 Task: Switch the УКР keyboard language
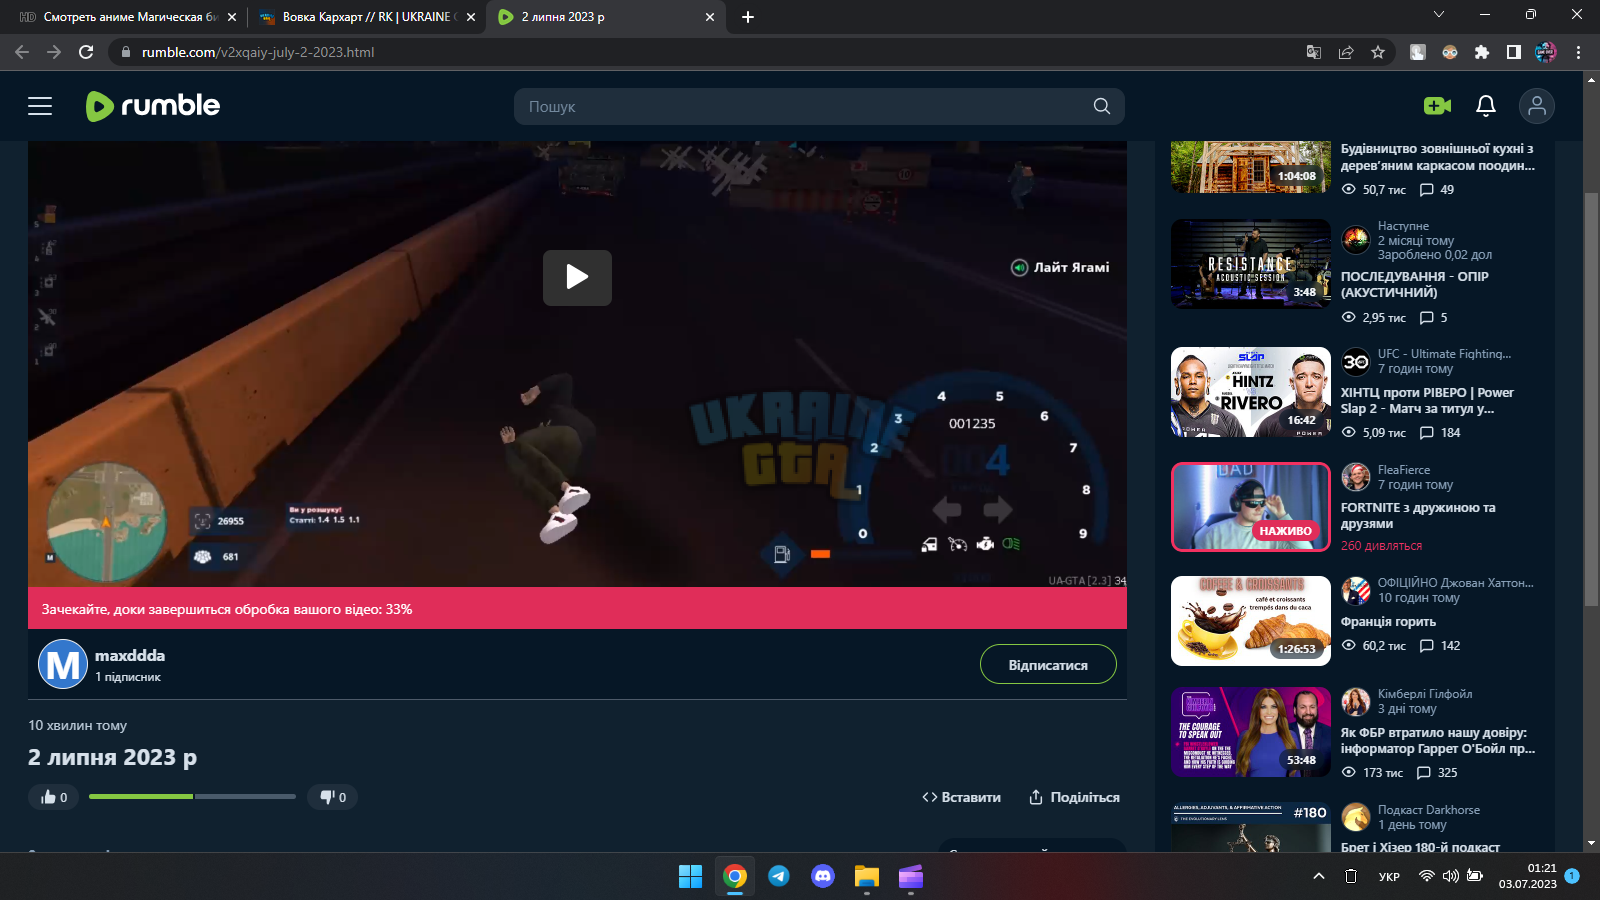pos(1389,877)
